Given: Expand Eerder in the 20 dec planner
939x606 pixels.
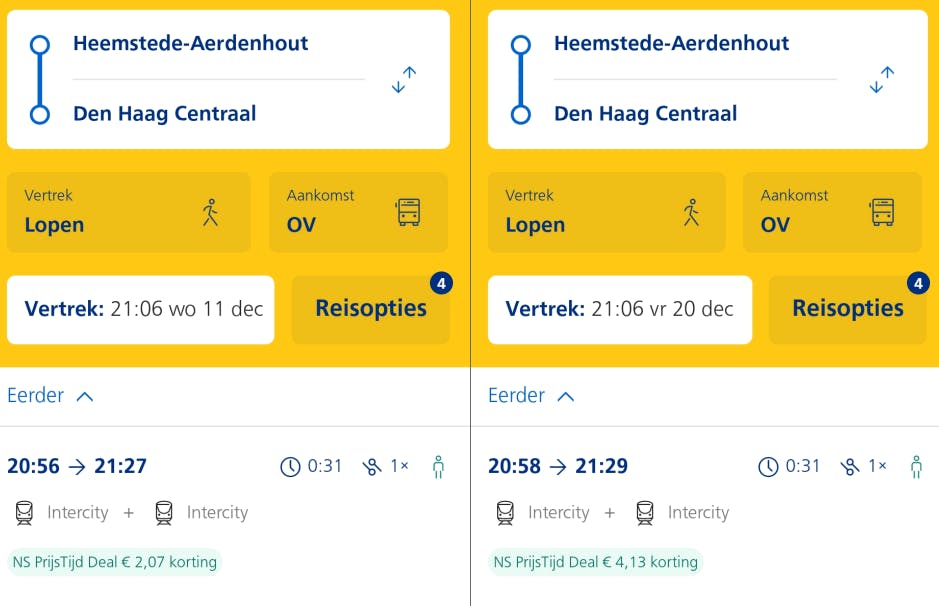Looking at the screenshot, I should click(x=531, y=396).
